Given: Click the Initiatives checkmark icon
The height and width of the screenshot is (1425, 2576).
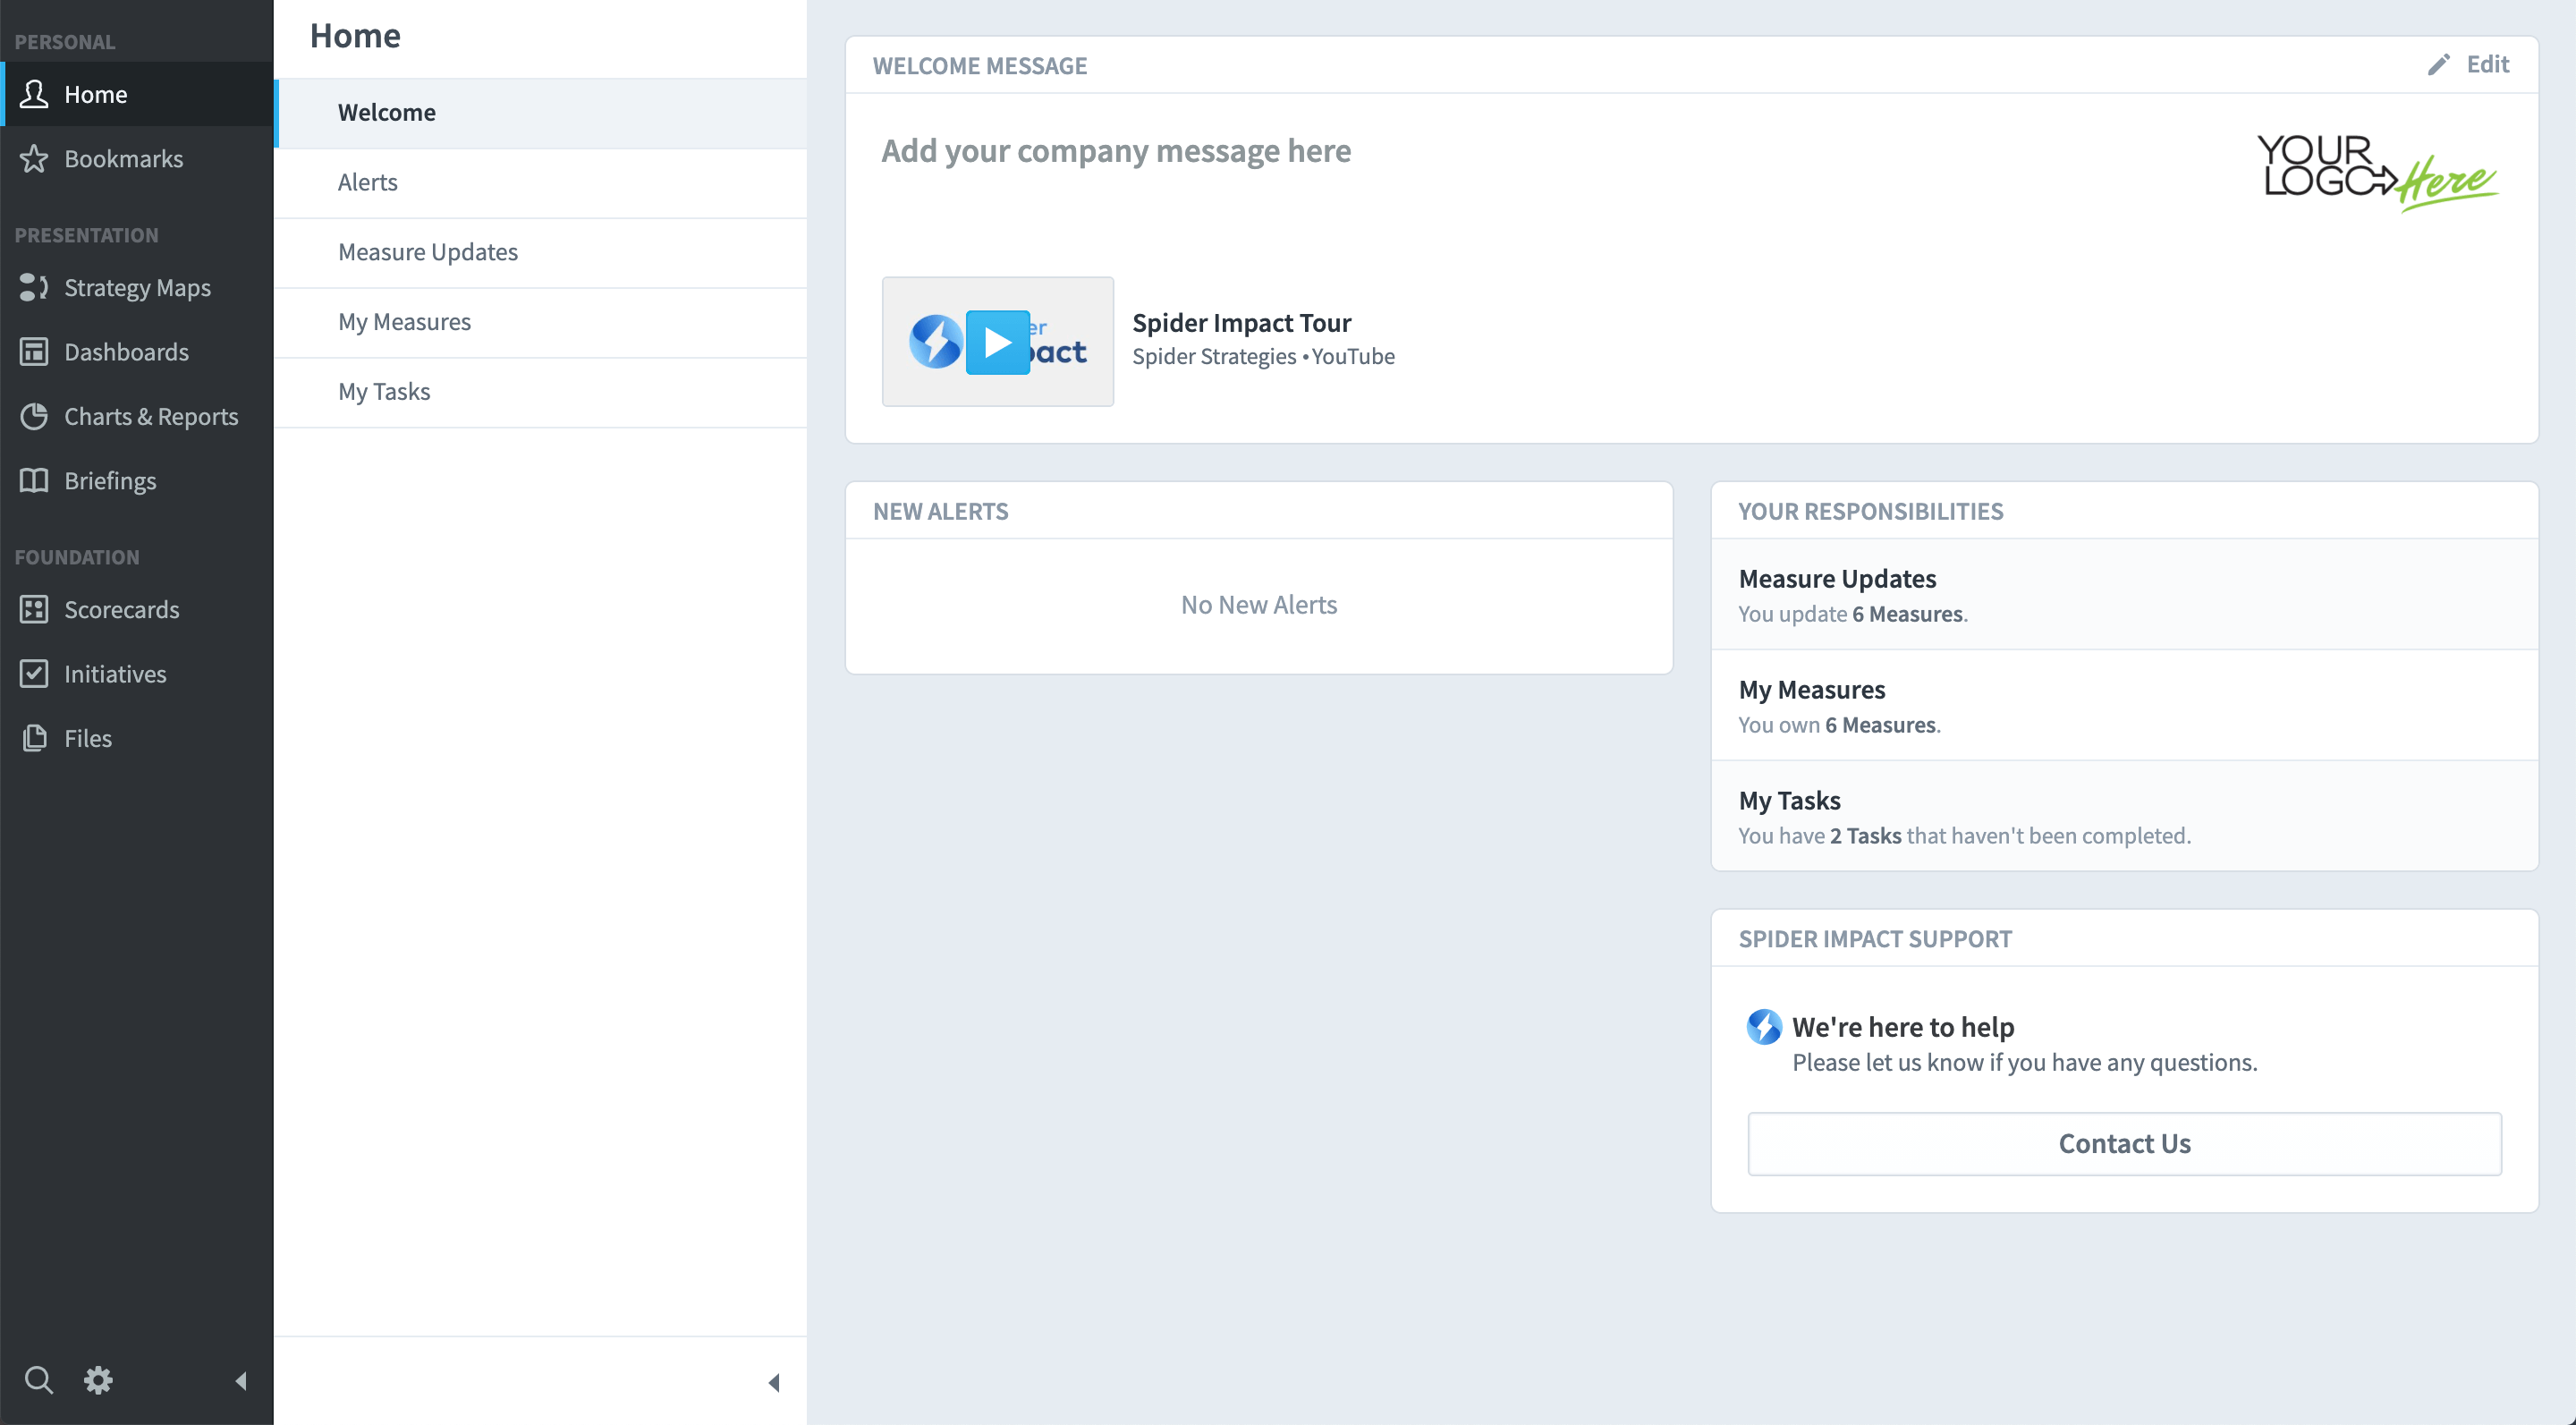Looking at the screenshot, I should [x=34, y=673].
